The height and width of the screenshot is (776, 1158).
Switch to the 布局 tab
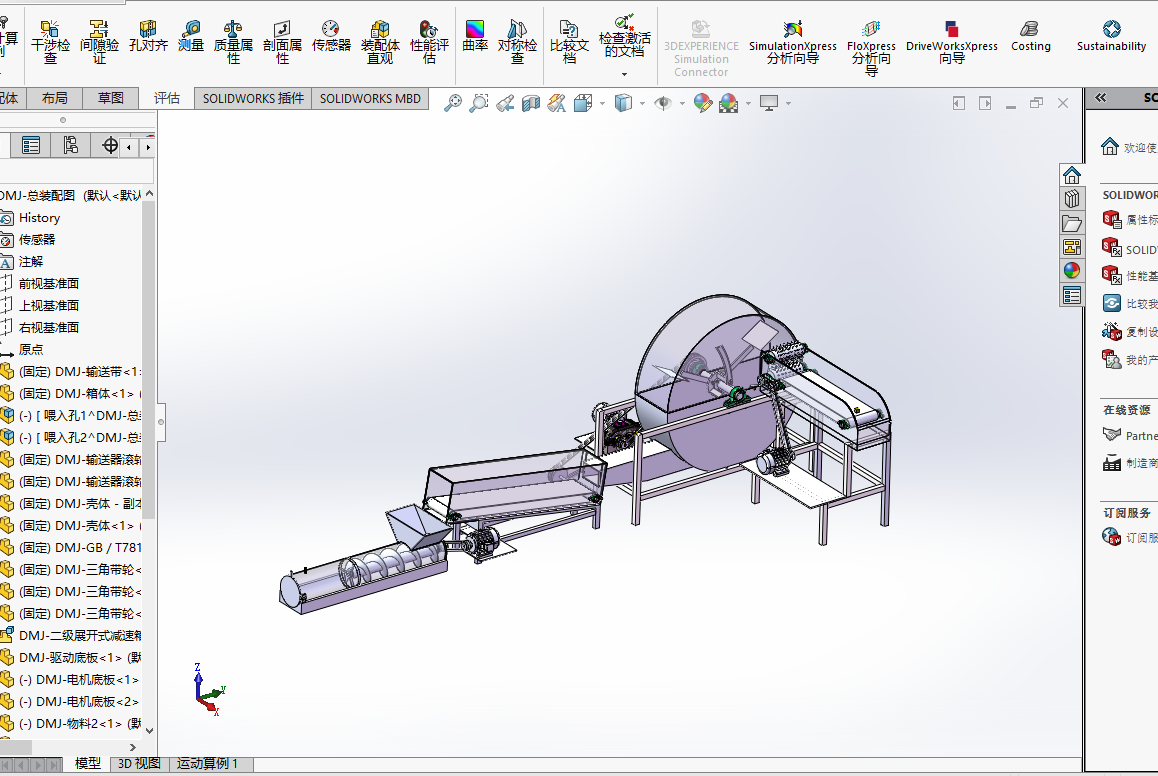click(55, 98)
